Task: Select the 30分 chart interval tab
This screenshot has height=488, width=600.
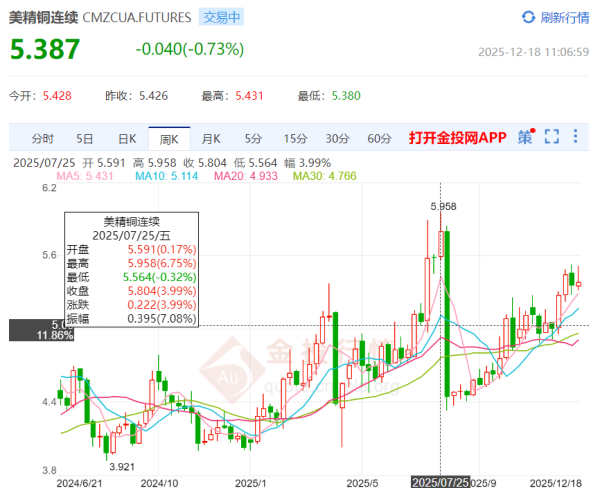Action: tap(337, 139)
